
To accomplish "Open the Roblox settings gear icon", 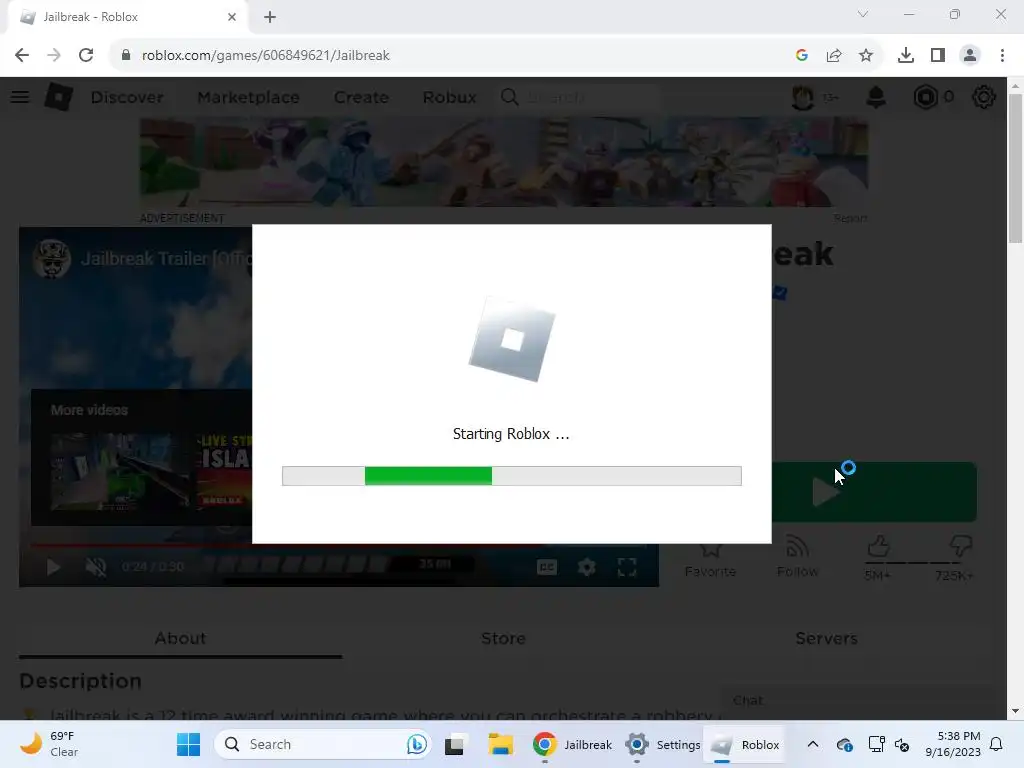I will [984, 97].
